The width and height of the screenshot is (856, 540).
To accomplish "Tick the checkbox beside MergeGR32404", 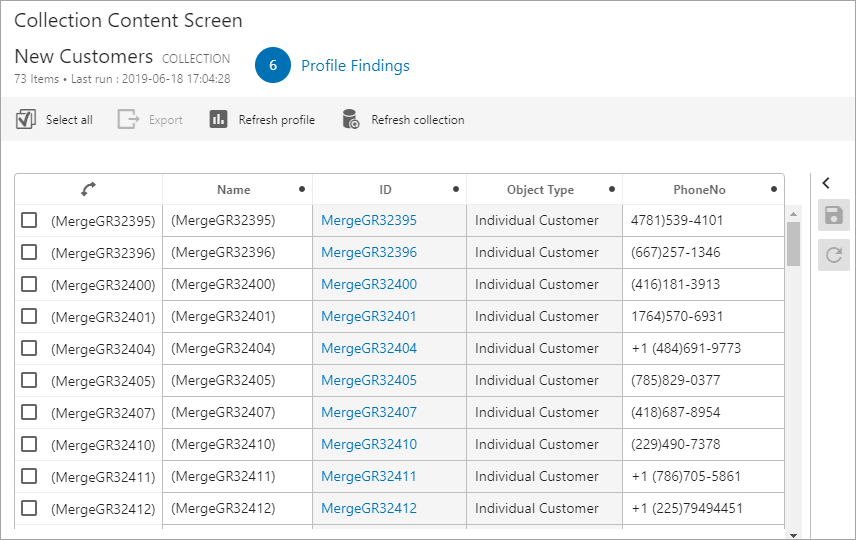I will click(x=30, y=348).
